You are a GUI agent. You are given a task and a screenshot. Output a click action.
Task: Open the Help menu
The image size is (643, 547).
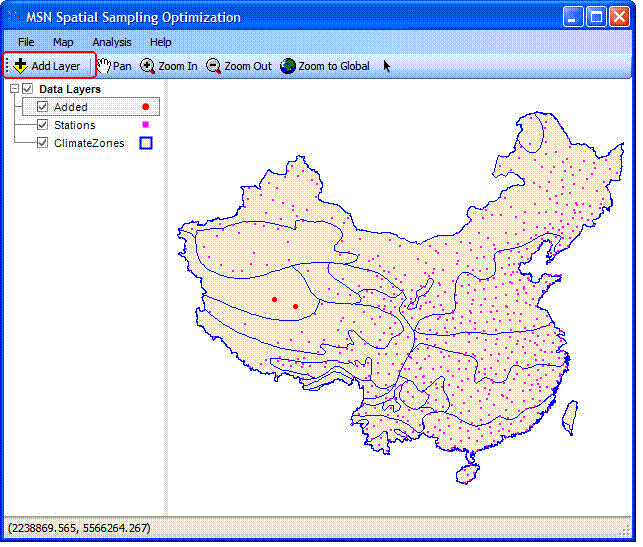(160, 42)
